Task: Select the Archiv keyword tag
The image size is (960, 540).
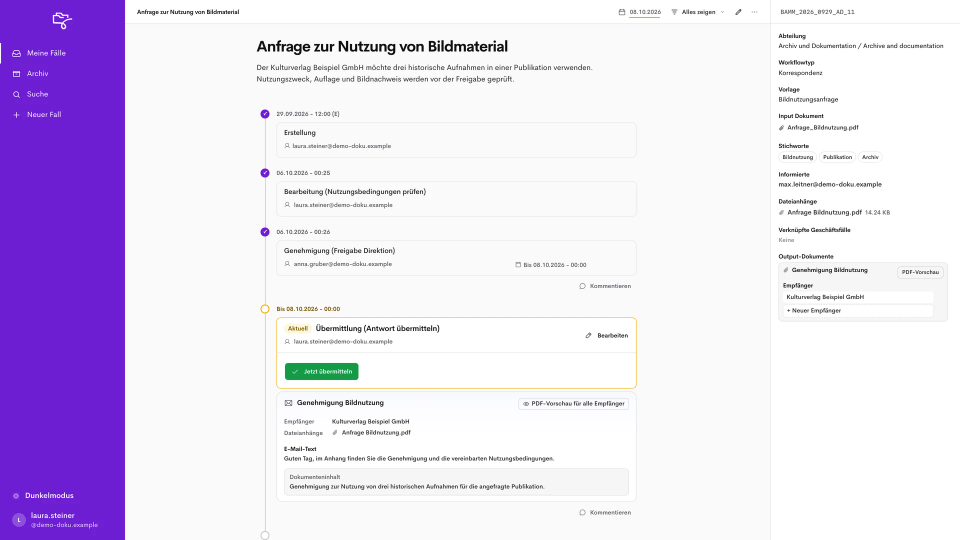Action: click(870, 157)
